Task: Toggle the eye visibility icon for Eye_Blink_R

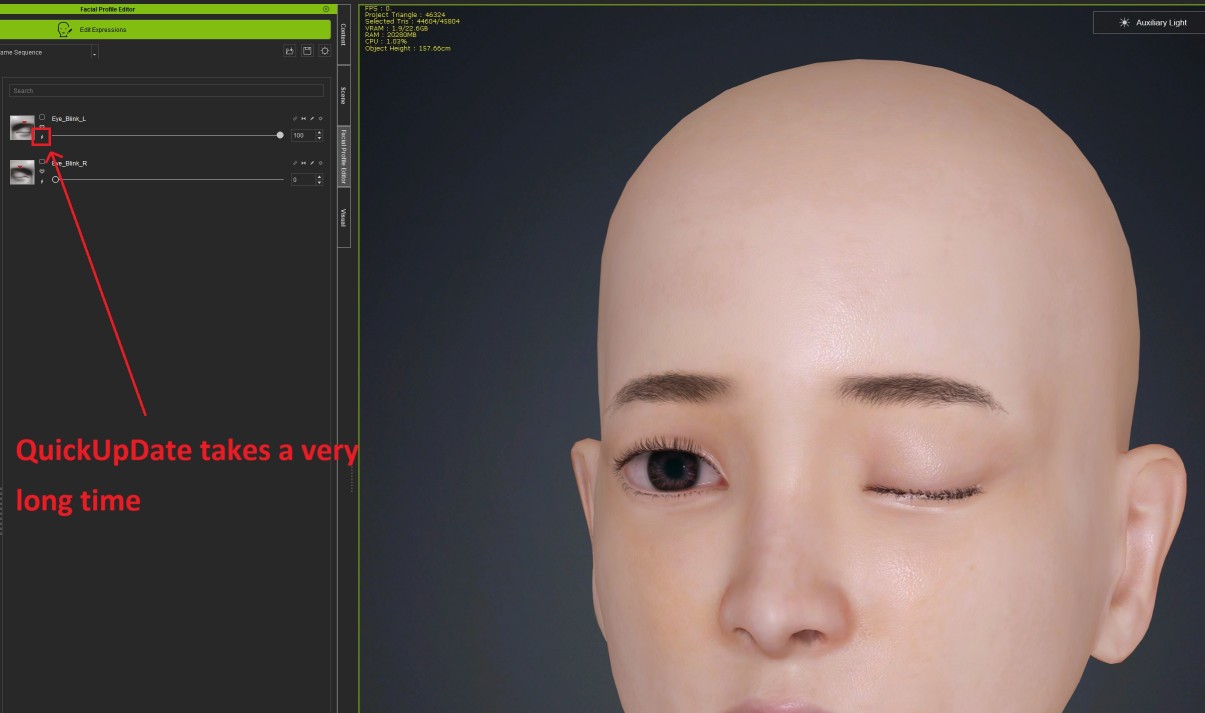Action: tap(42, 171)
